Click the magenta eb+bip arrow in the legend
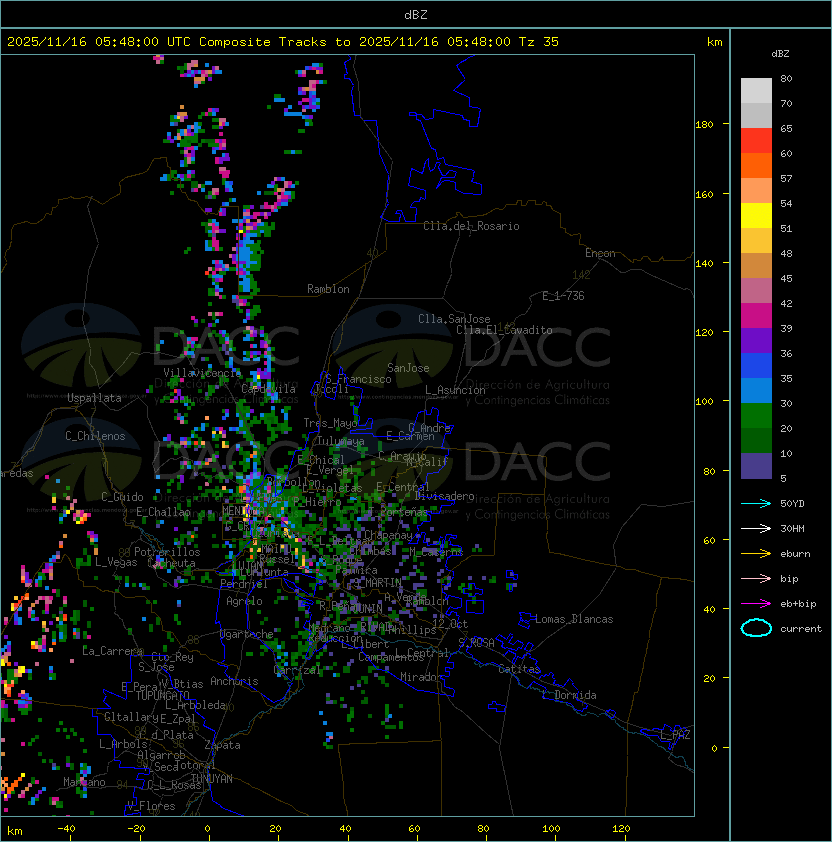 (756, 604)
